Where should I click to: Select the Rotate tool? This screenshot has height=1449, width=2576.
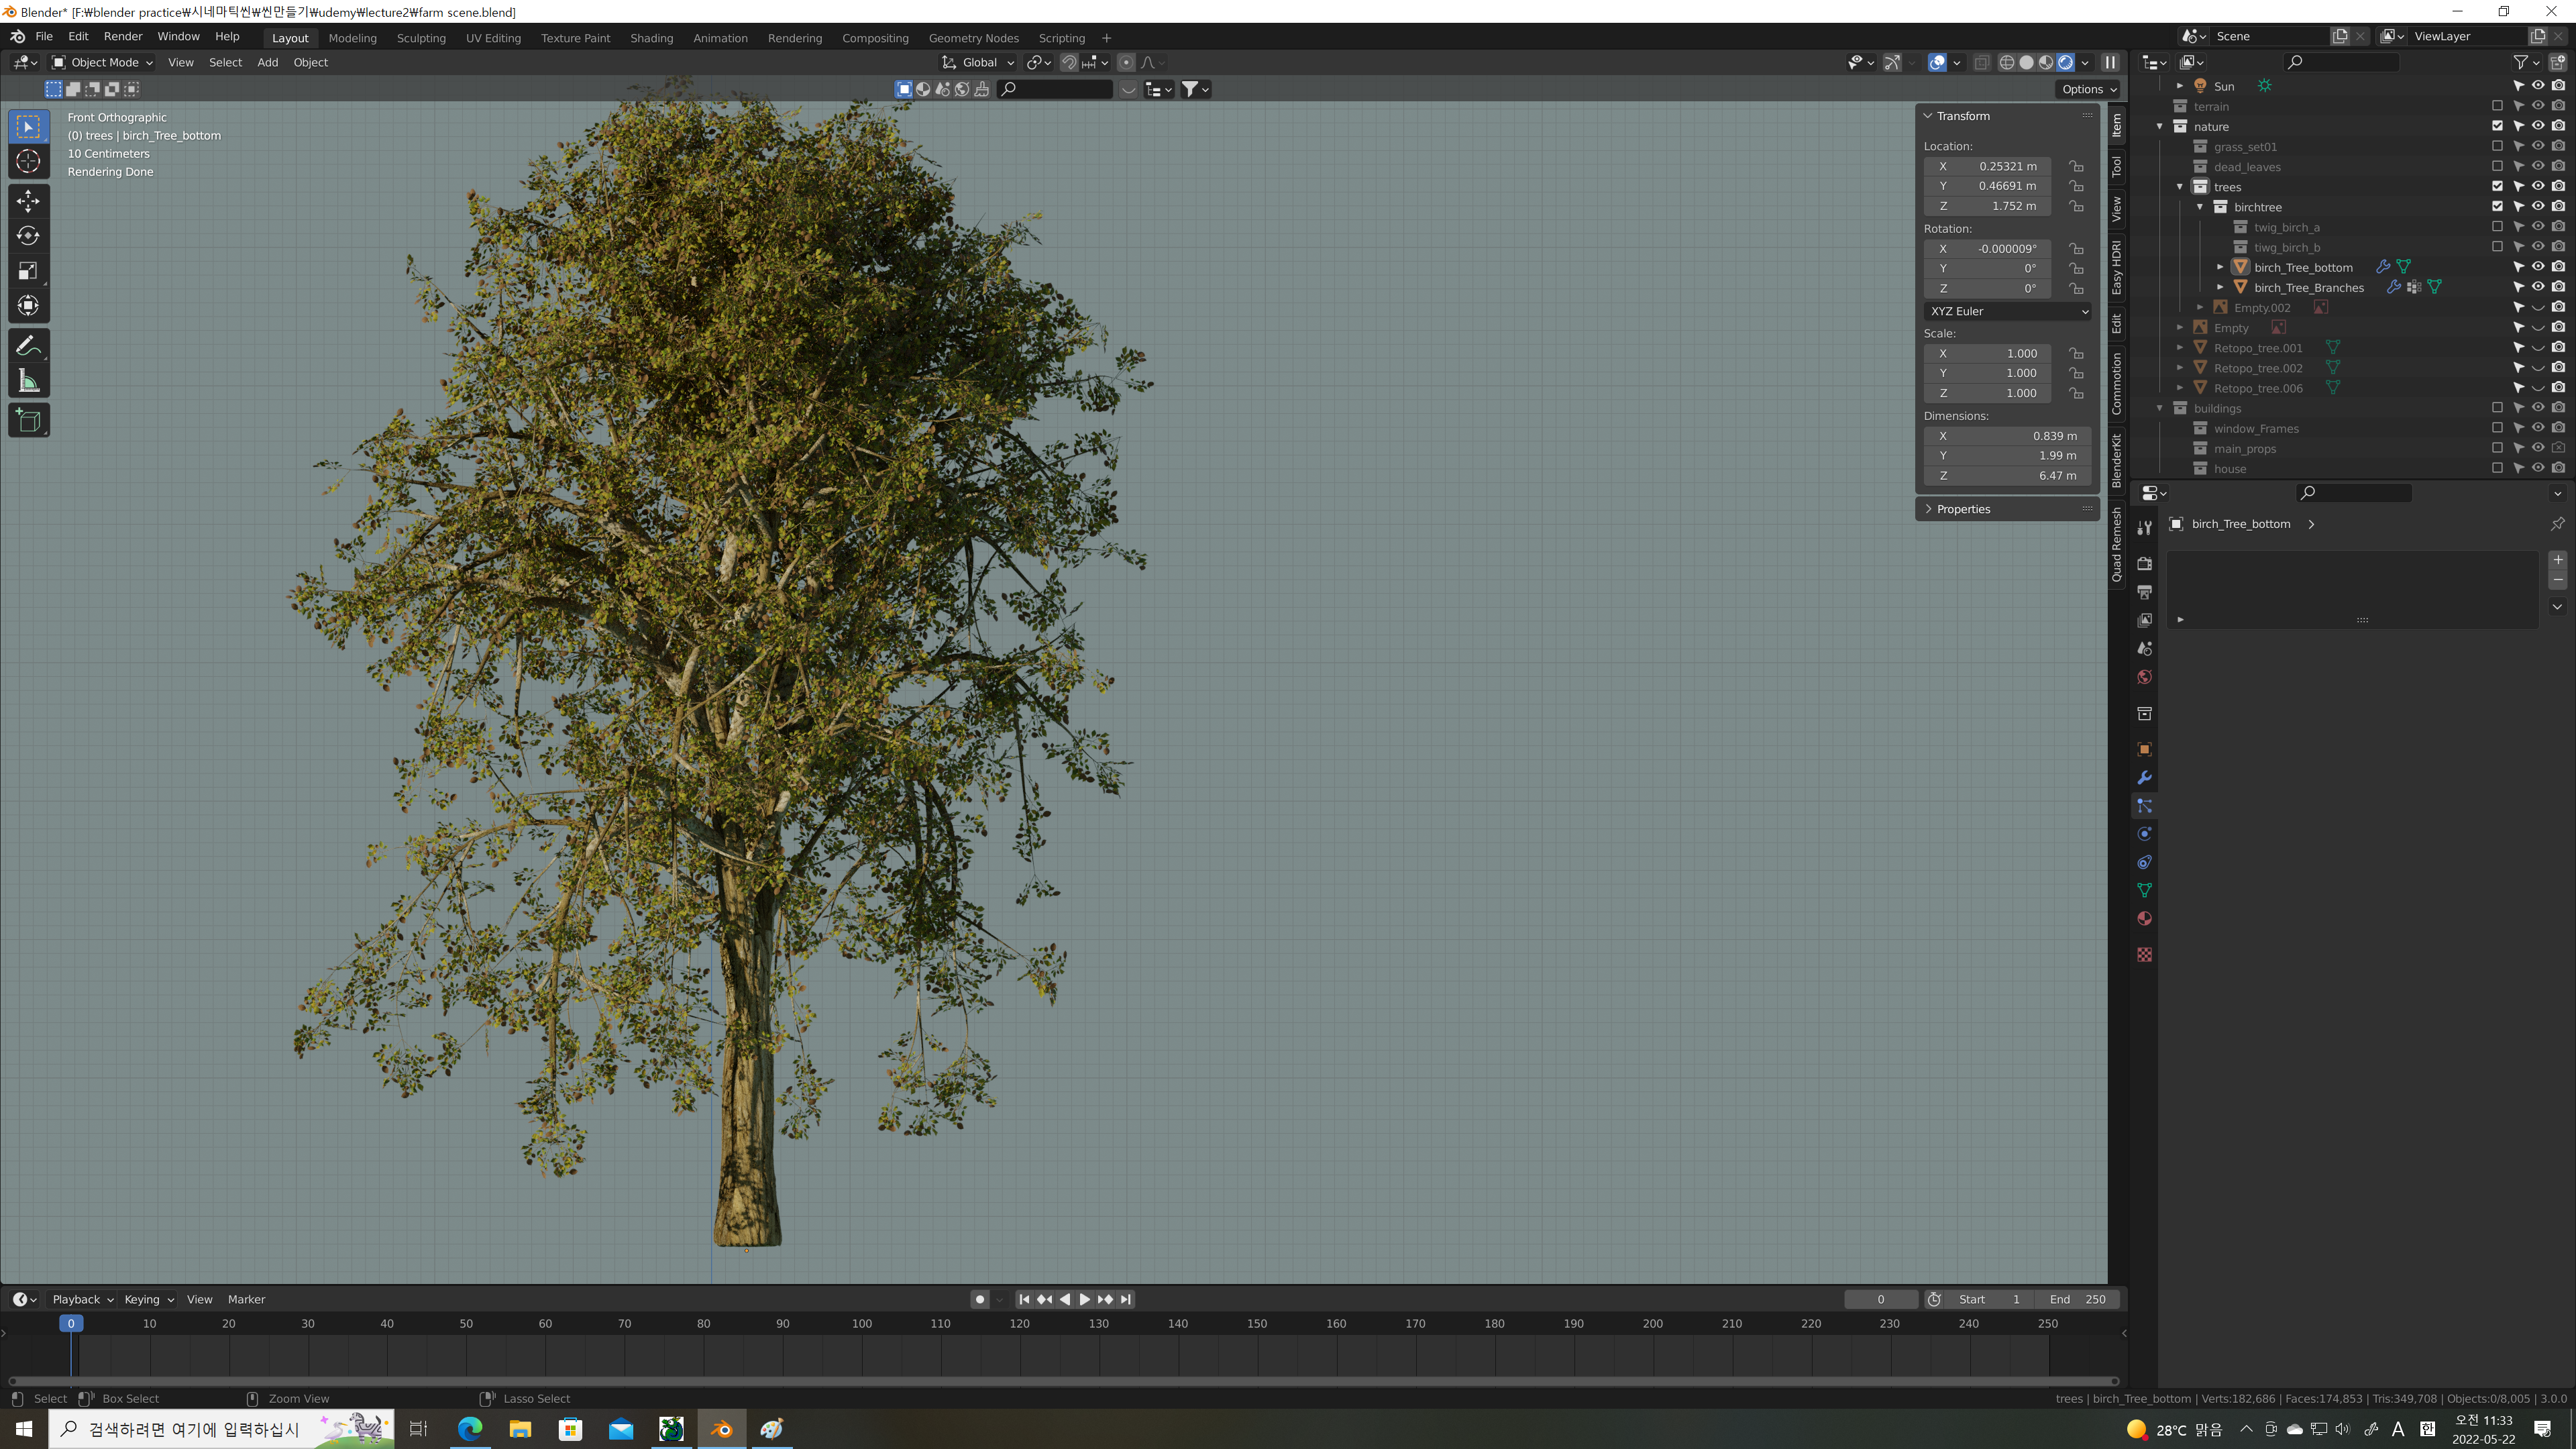pos(28,236)
